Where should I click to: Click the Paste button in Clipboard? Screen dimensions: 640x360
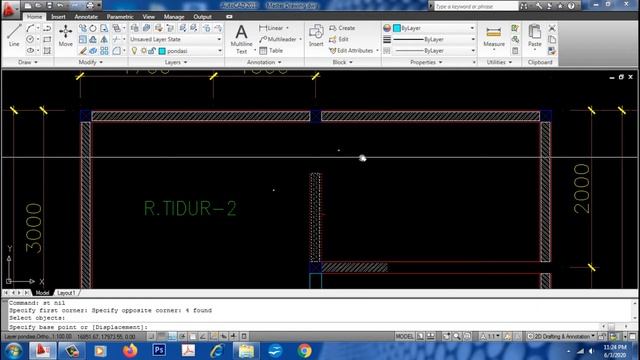point(534,36)
